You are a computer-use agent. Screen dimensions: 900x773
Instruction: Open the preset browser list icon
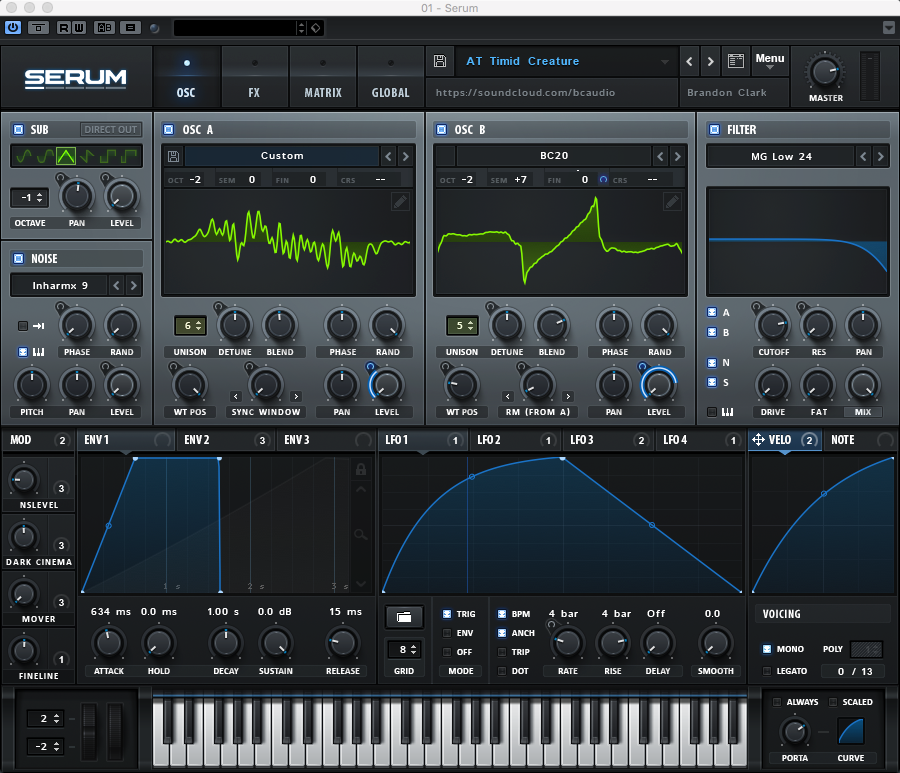click(736, 61)
